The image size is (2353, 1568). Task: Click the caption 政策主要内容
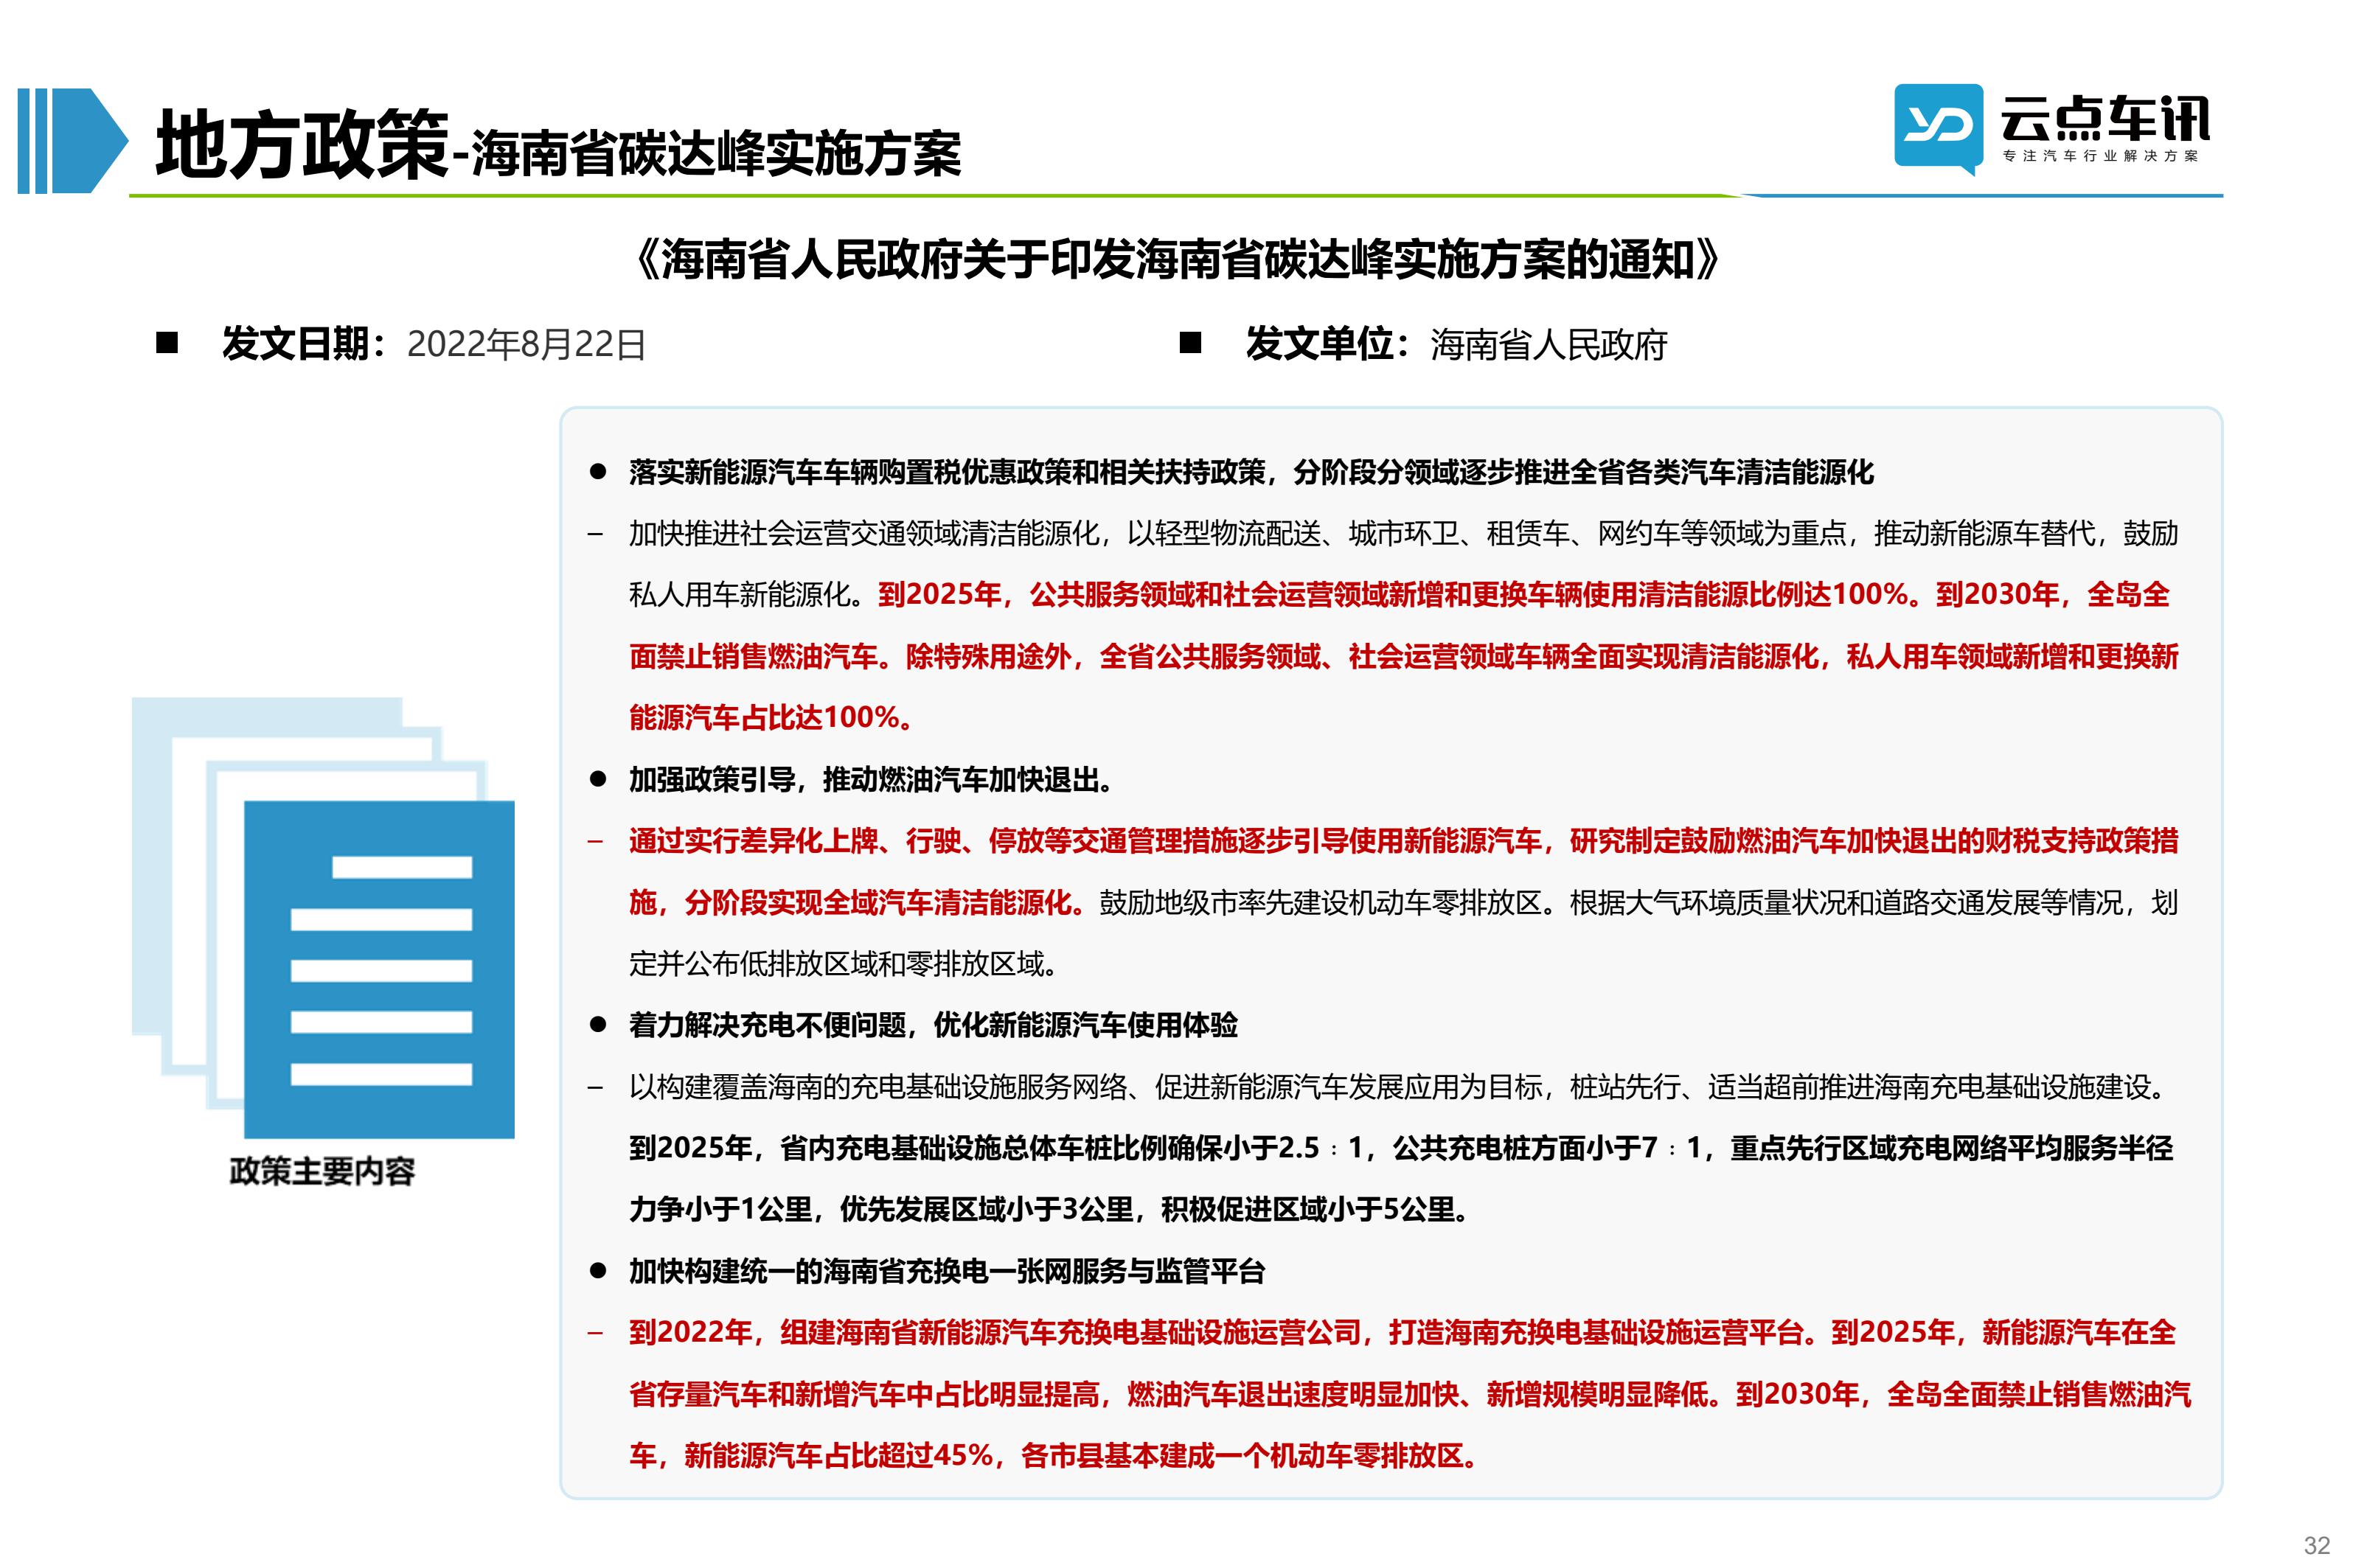322,1171
